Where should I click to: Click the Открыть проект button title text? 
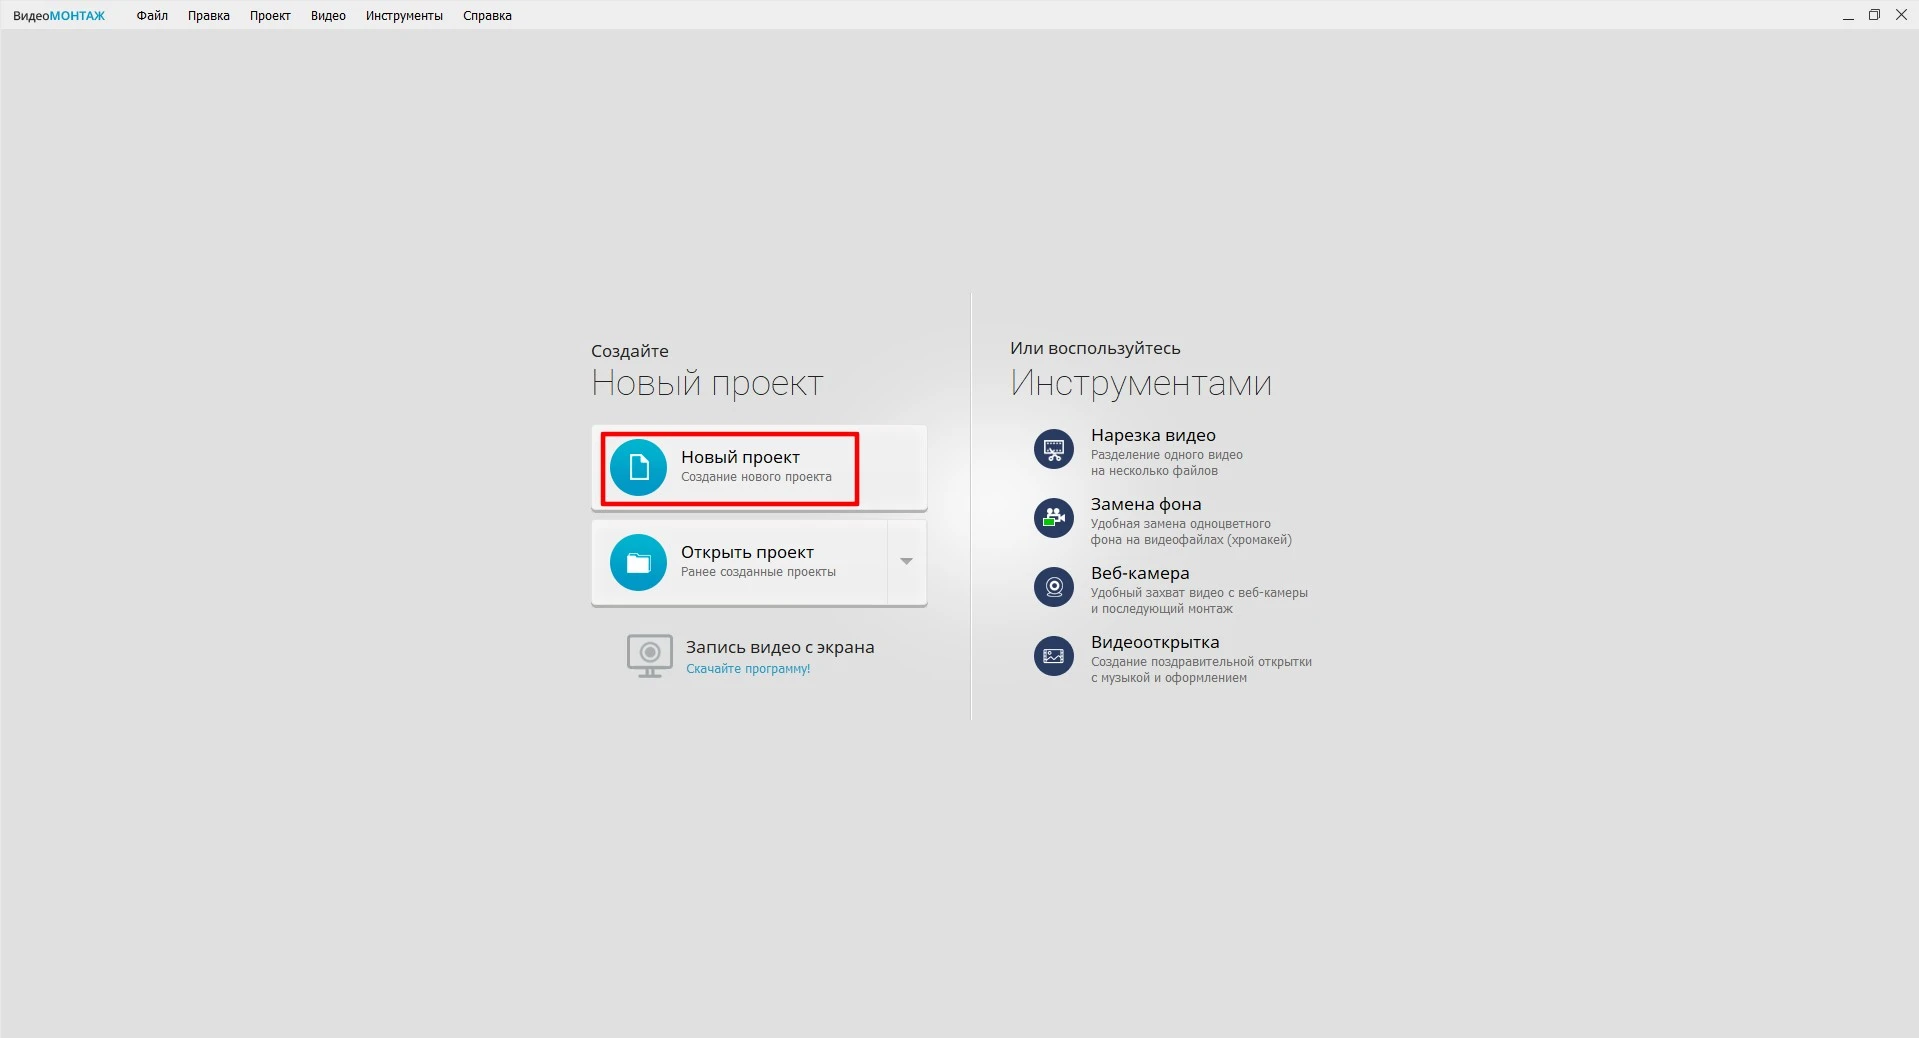747,552
